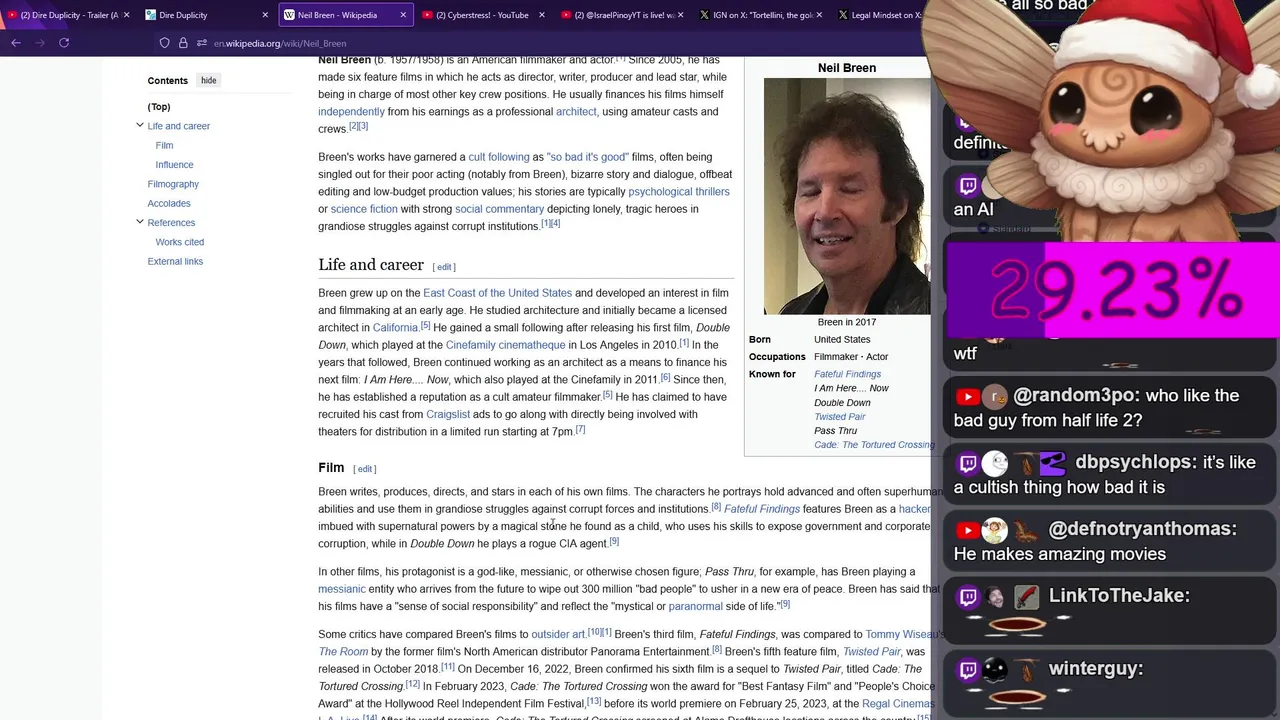Screen dimensions: 1280x720
Task: Open the 'hacker' link in the Film section
Action: click(914, 509)
